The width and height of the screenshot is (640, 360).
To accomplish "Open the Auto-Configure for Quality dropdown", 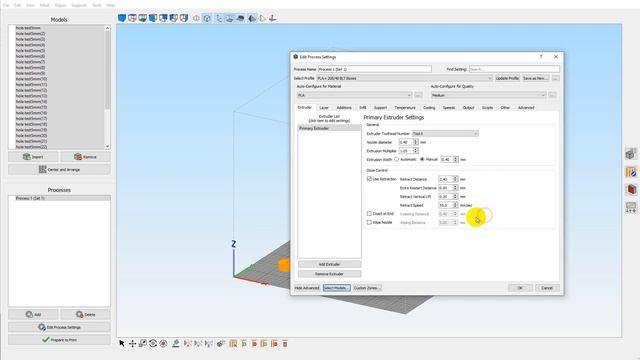I will 488,95.
